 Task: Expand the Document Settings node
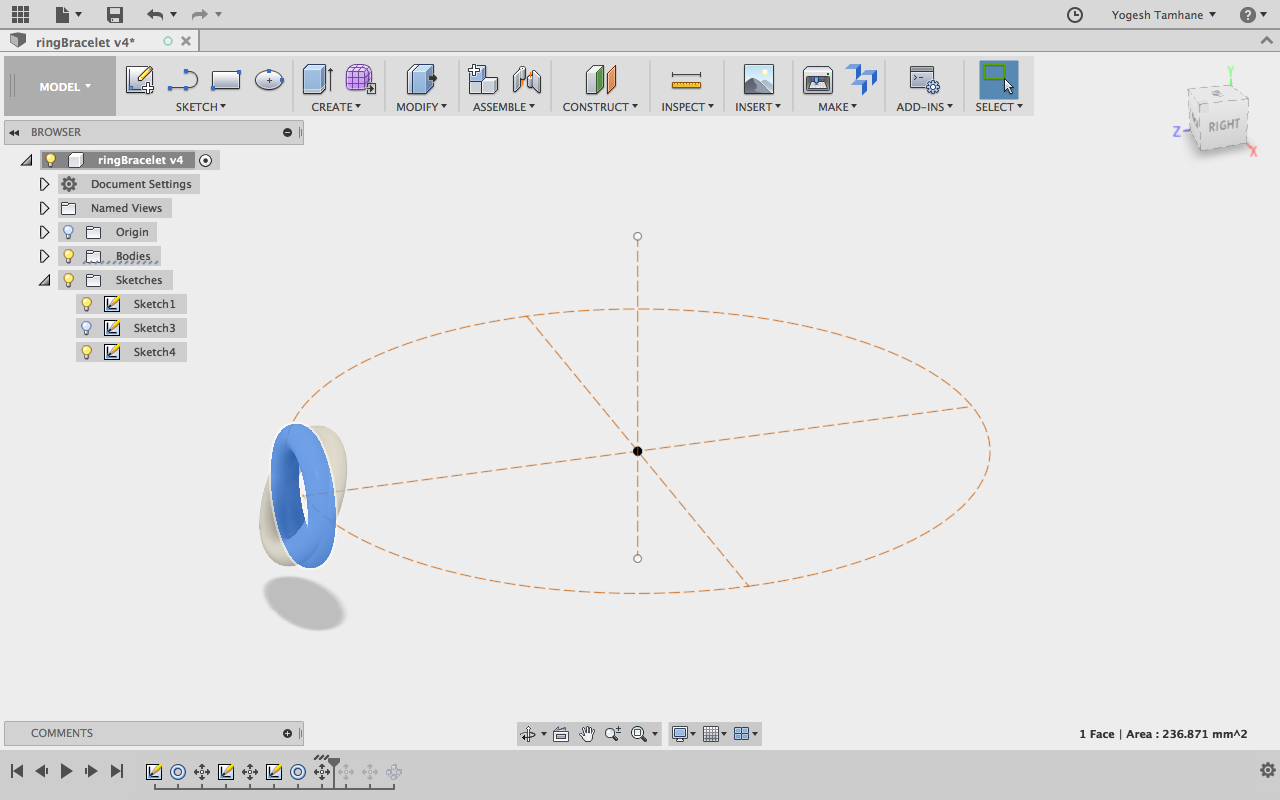click(x=44, y=184)
